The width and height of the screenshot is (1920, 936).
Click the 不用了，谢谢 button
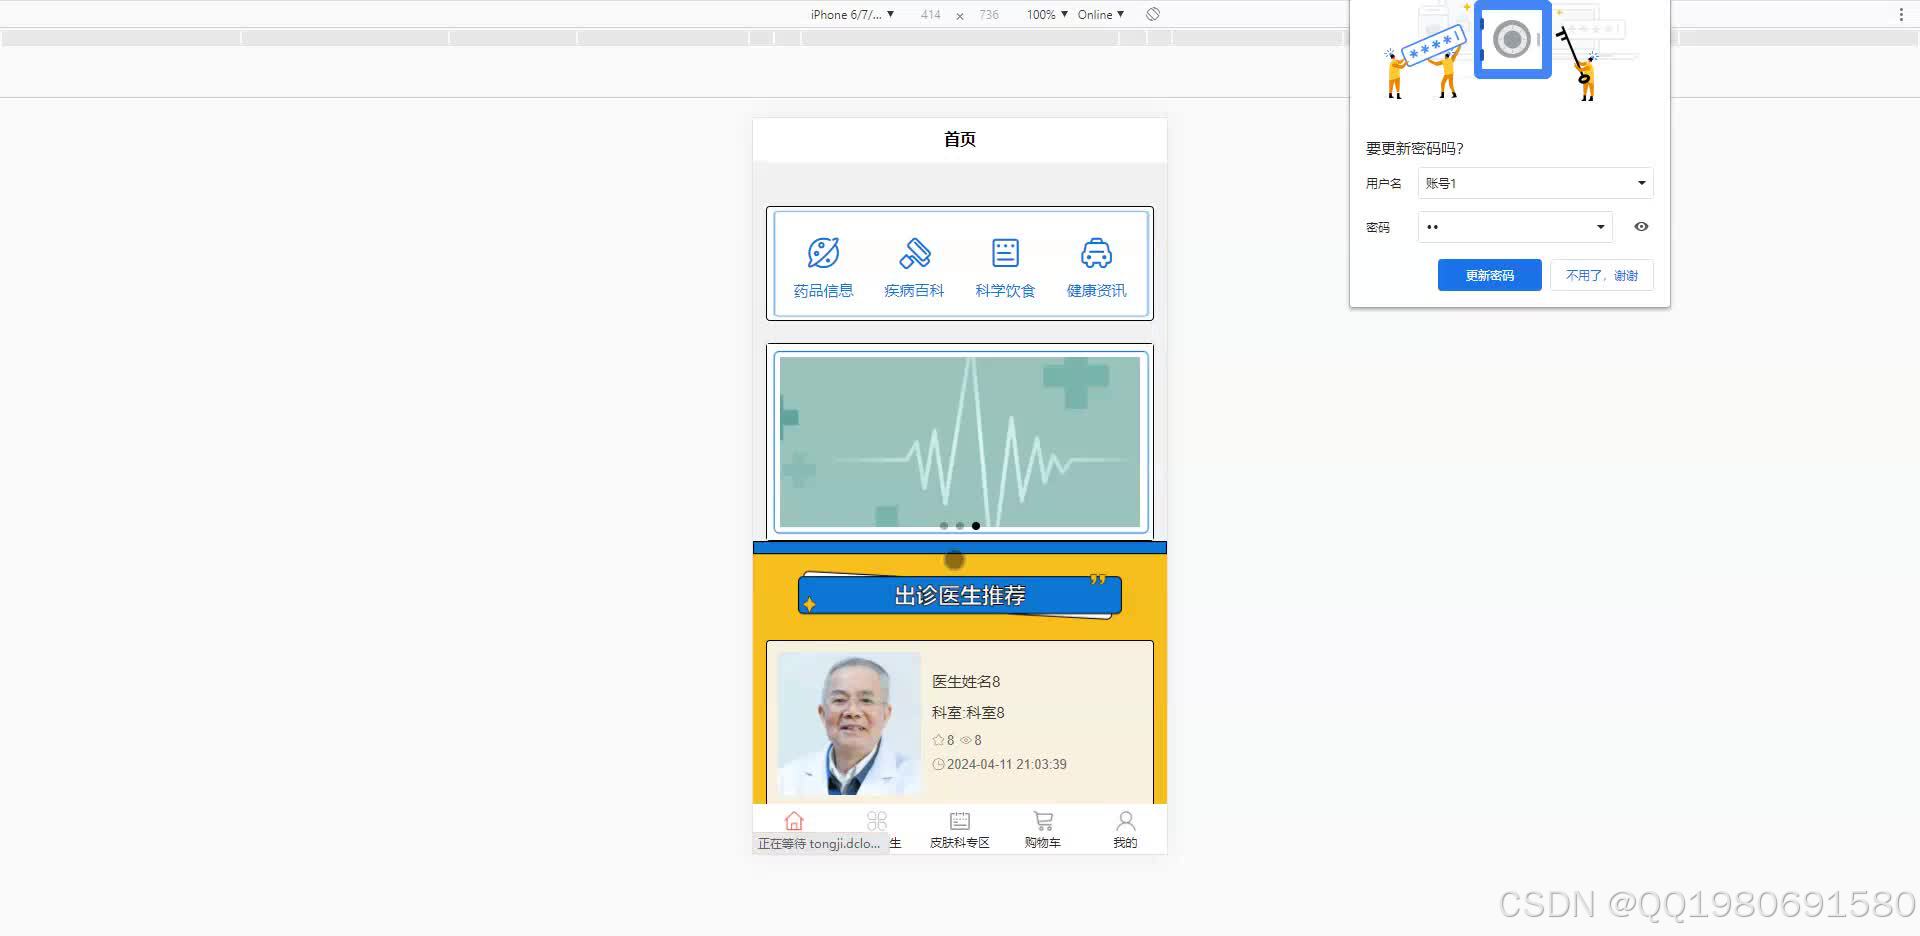(x=1601, y=275)
